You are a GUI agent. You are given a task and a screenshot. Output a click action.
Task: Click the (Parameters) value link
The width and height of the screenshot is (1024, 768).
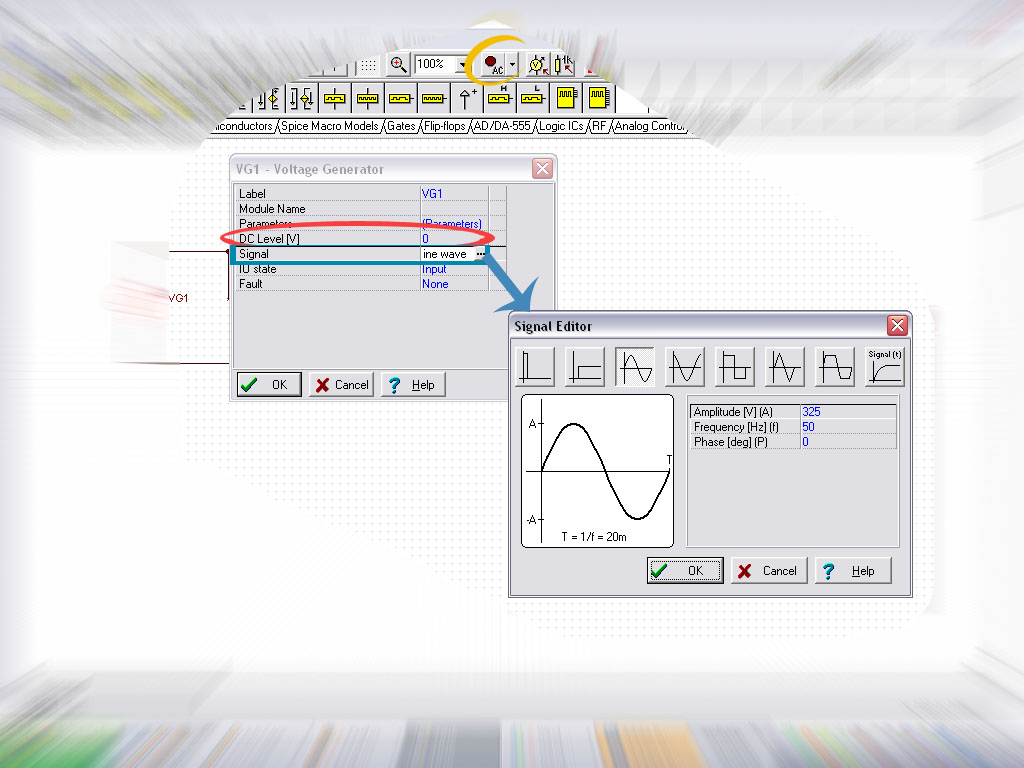(x=452, y=223)
